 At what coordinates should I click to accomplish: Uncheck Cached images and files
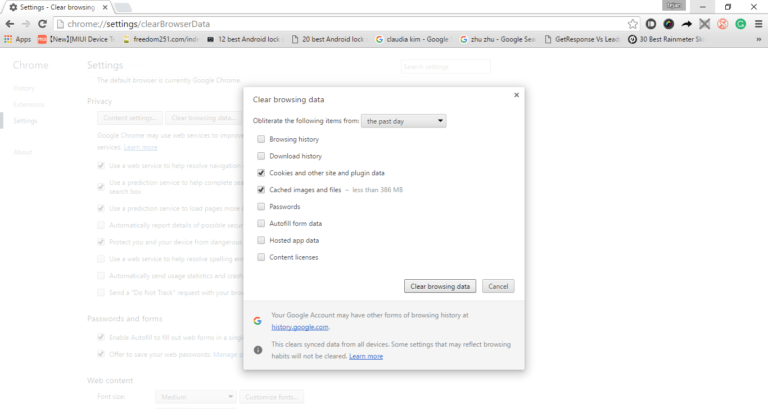[x=261, y=190]
